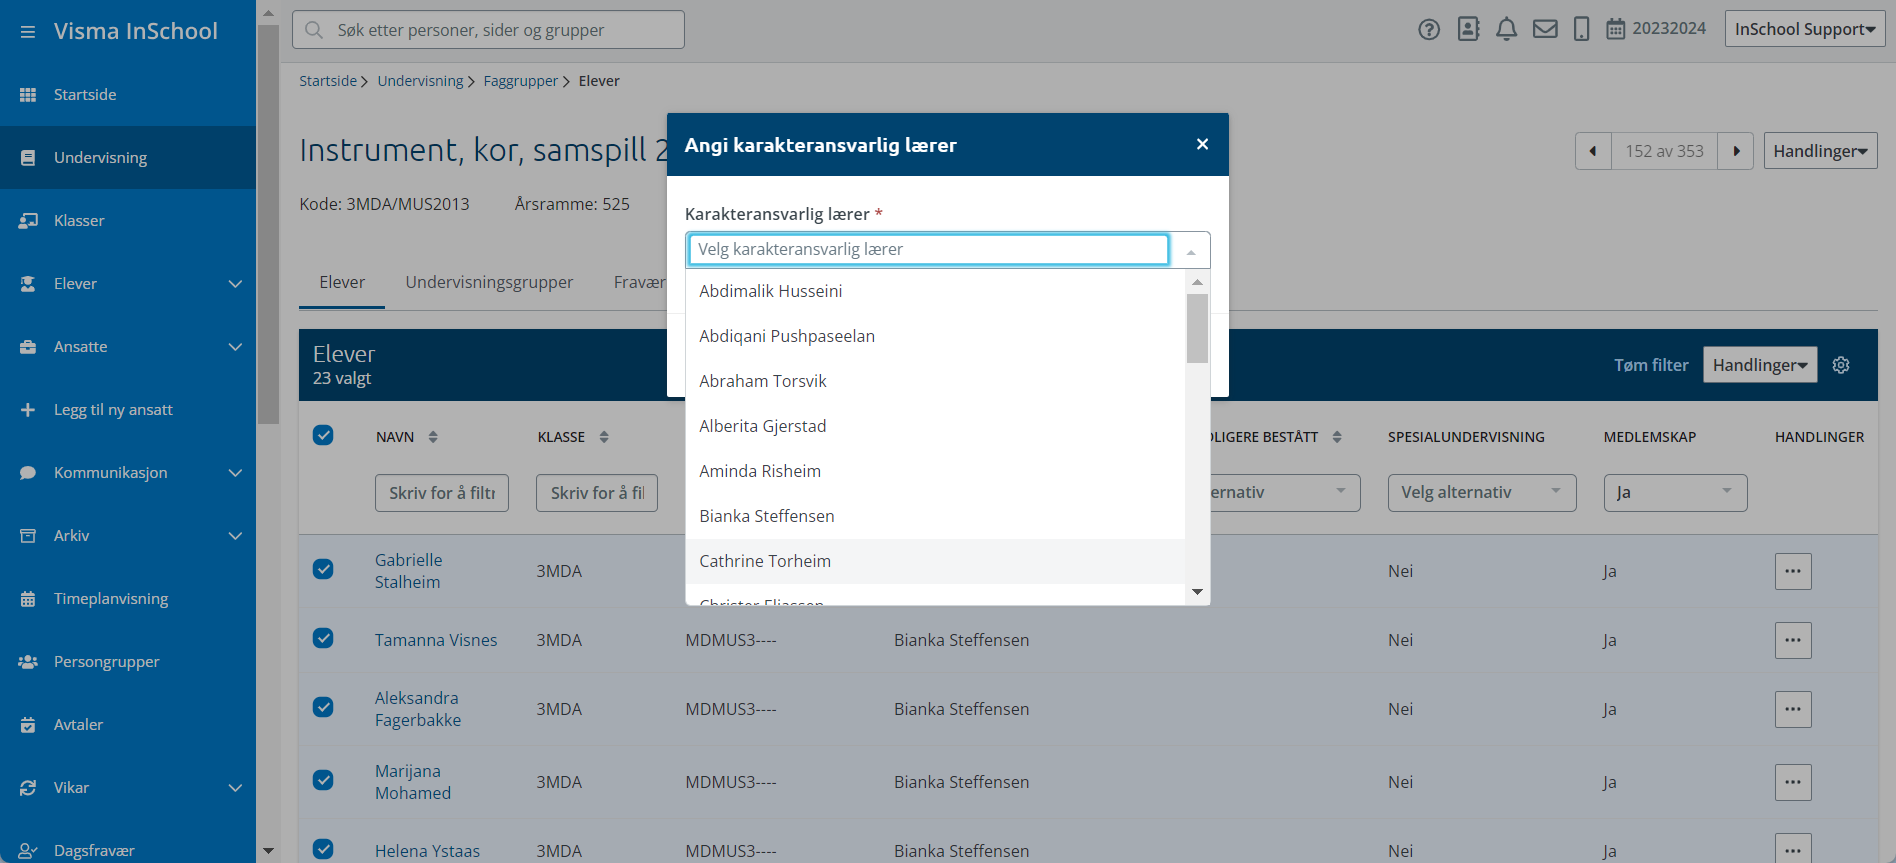Click the Faggrupper breadcrumb link

520,81
